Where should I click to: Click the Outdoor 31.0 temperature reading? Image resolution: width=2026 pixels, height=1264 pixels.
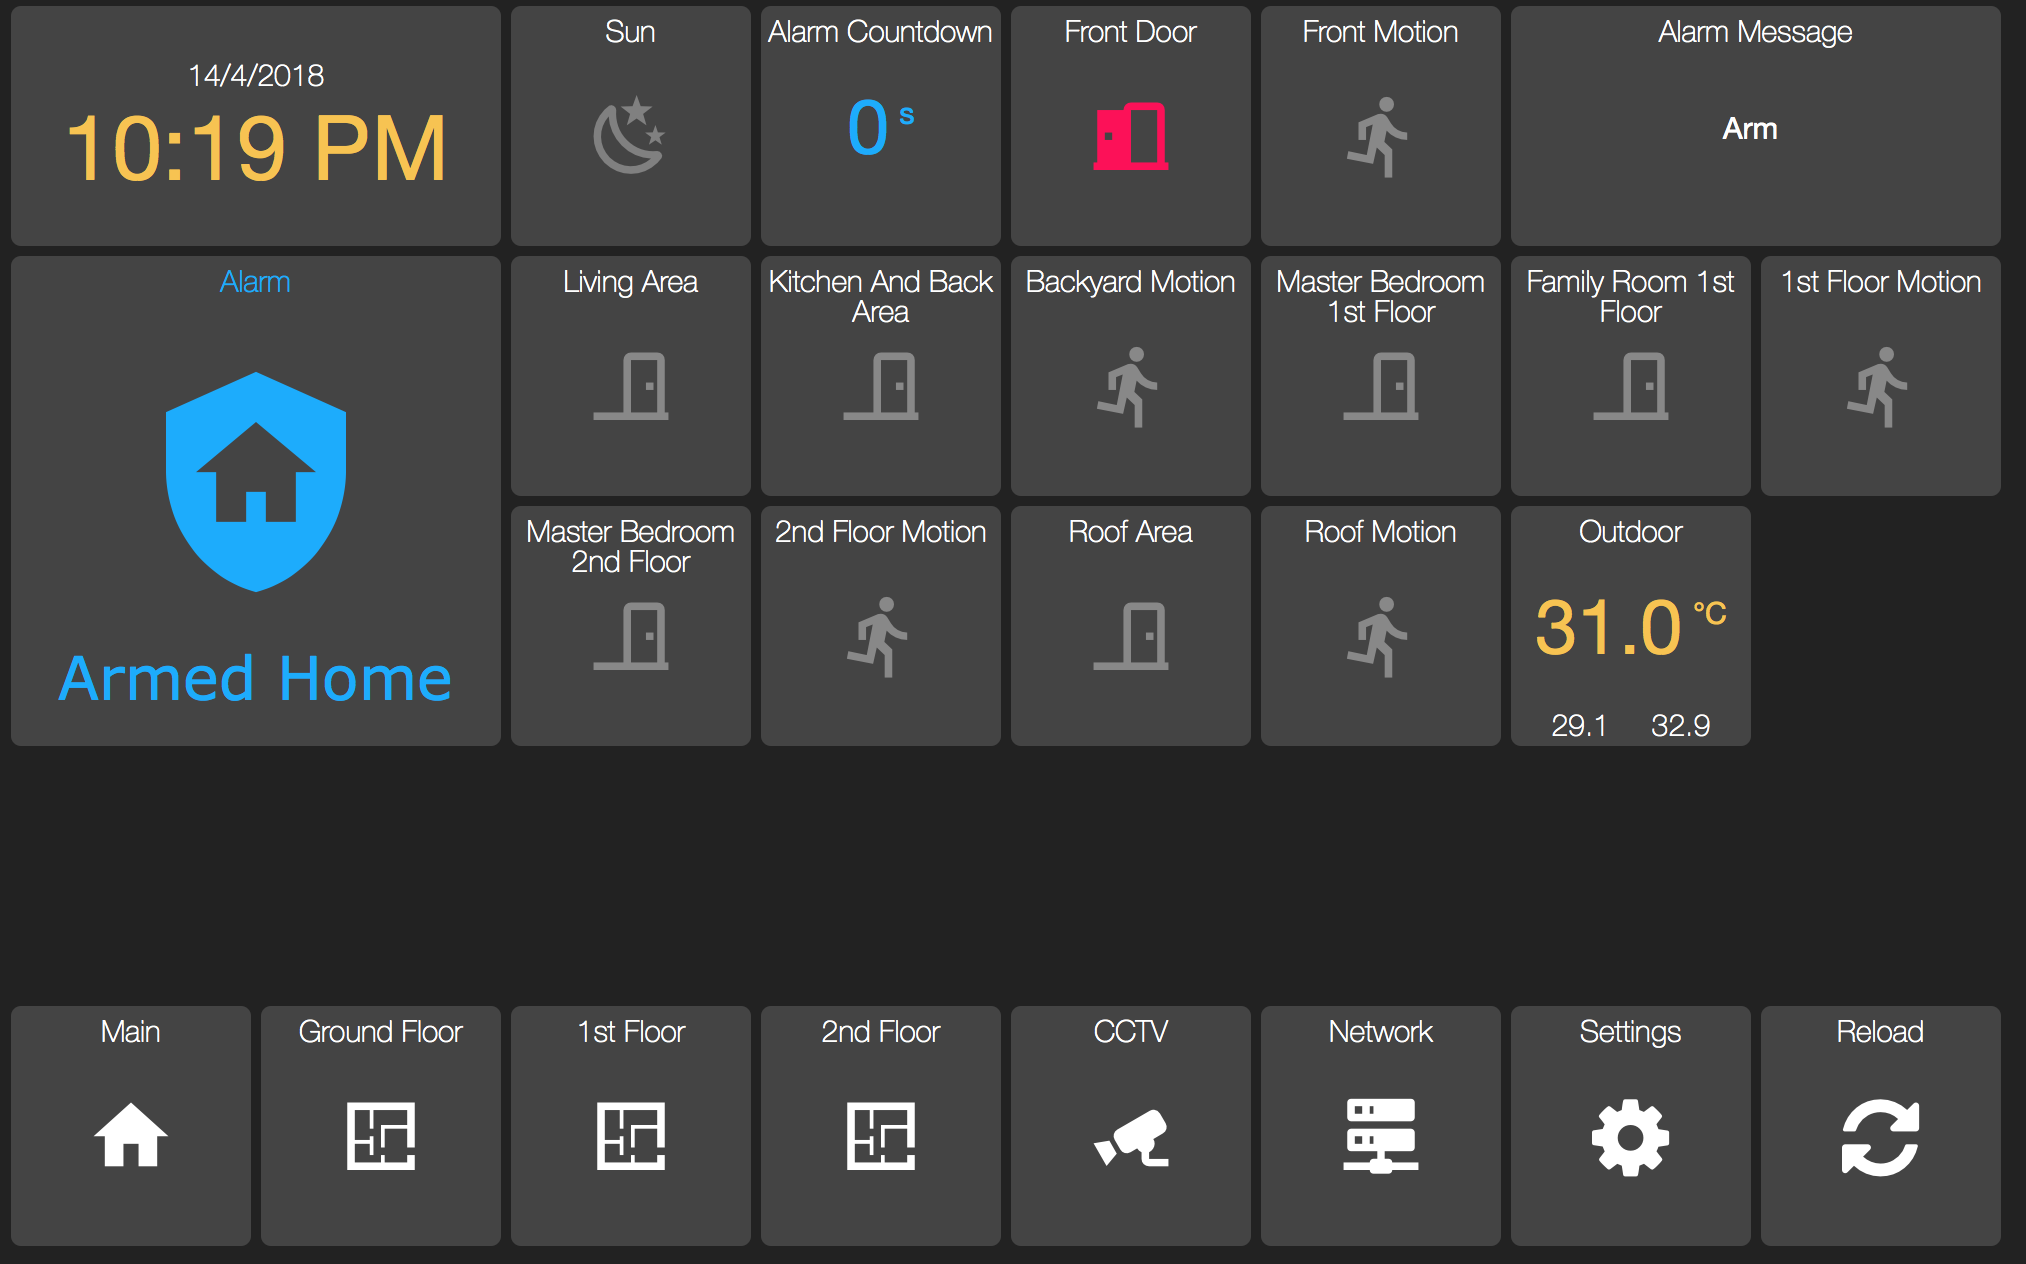tap(1610, 628)
